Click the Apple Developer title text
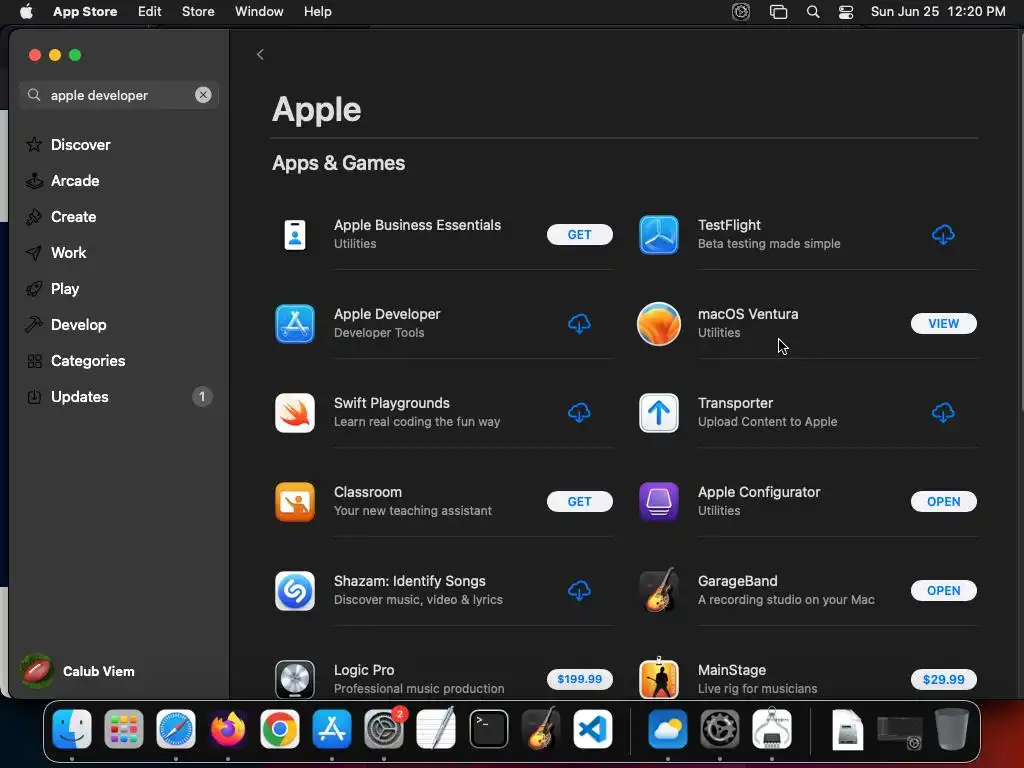 [387, 314]
